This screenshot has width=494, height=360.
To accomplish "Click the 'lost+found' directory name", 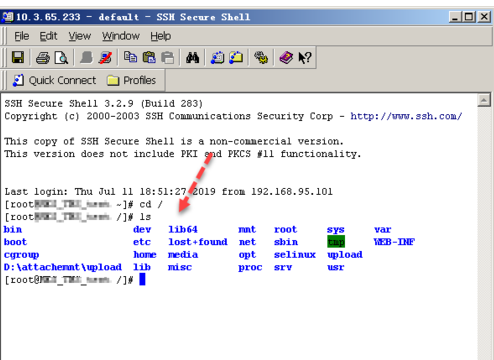I will (198, 242).
